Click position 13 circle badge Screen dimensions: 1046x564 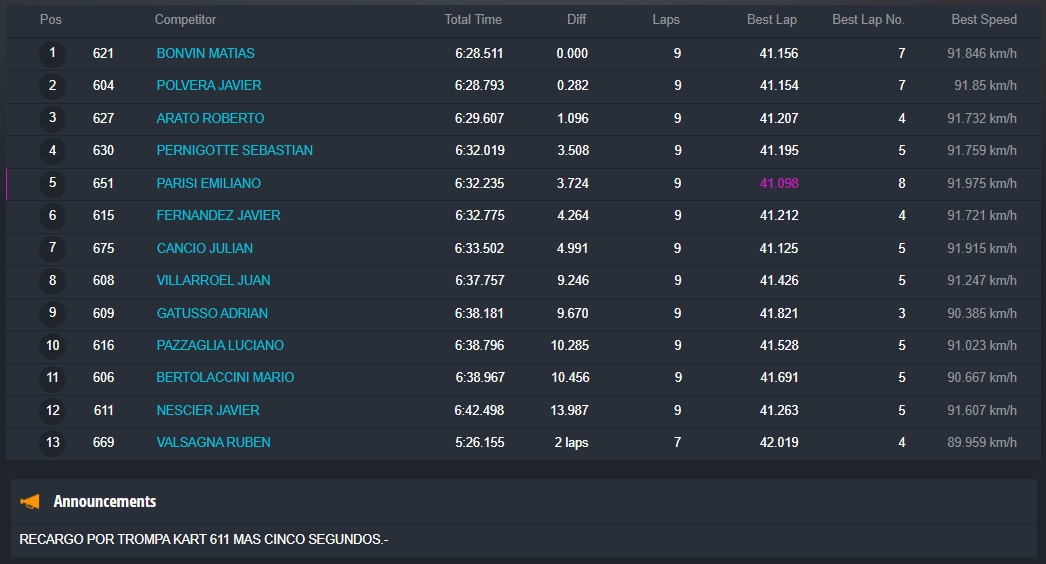[53, 442]
